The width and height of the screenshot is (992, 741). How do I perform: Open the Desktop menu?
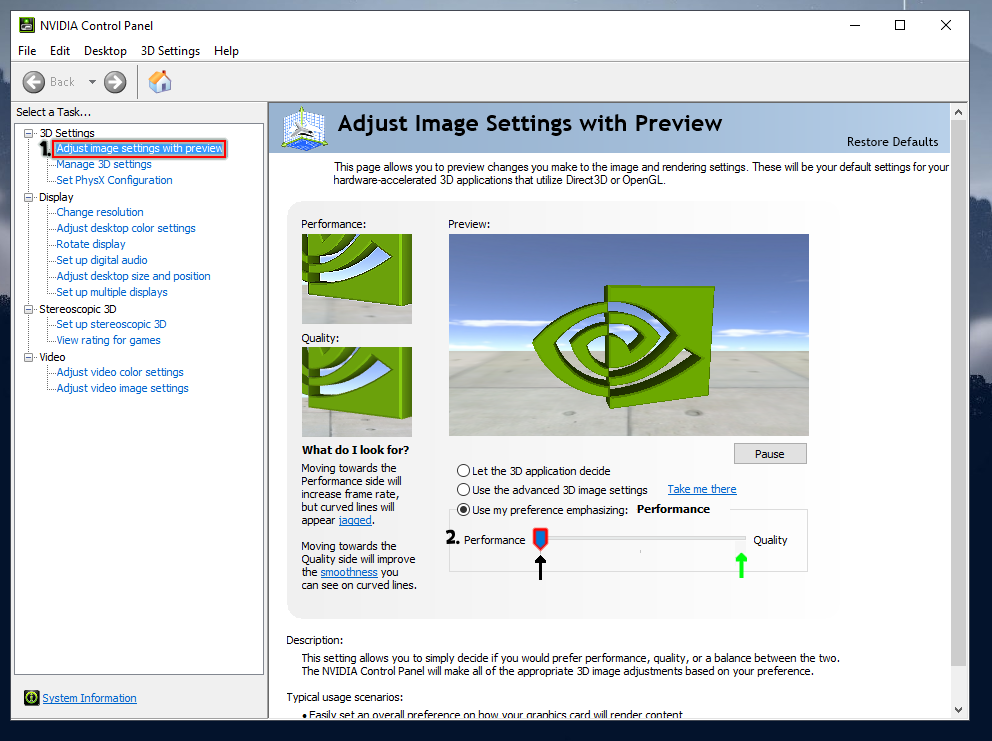[105, 51]
